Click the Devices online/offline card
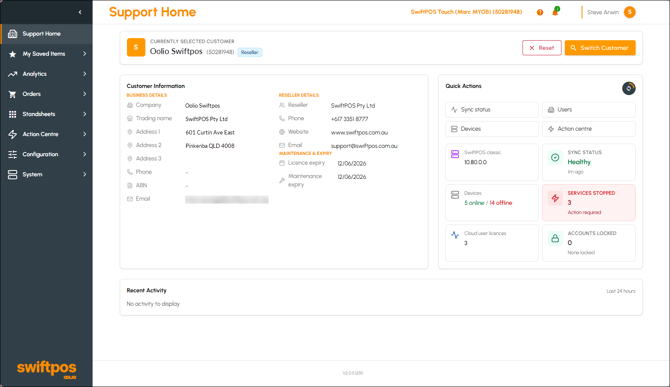Viewport: 670px width, 387px height. (492, 202)
